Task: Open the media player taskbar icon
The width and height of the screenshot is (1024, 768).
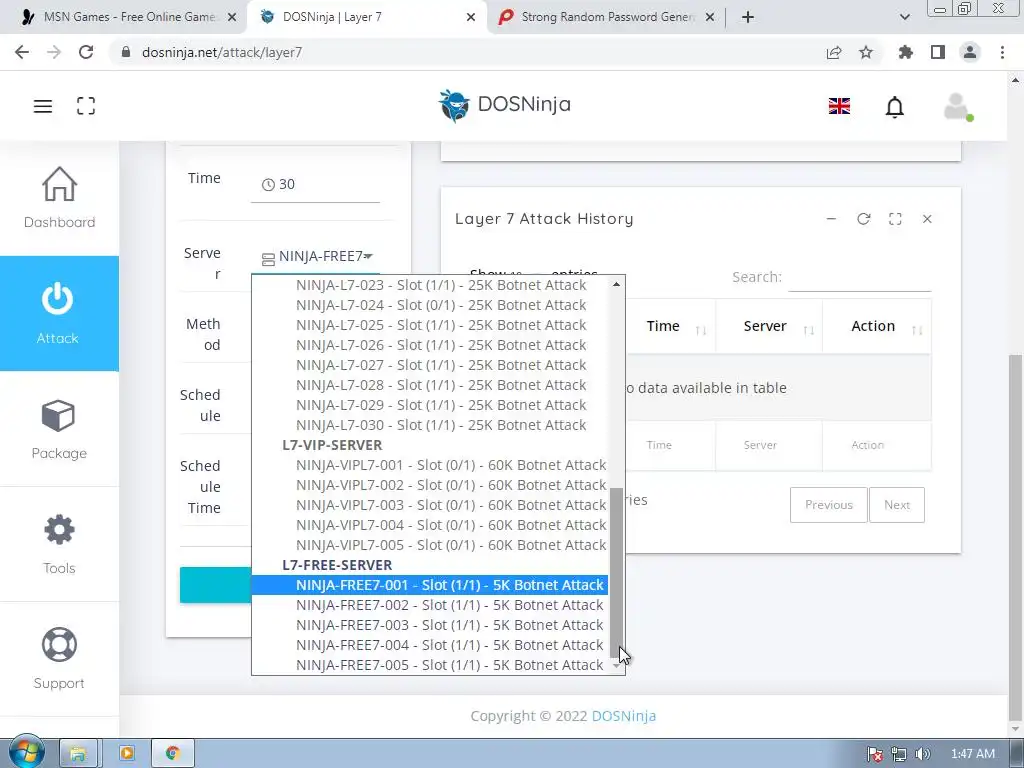Action: tap(127, 754)
